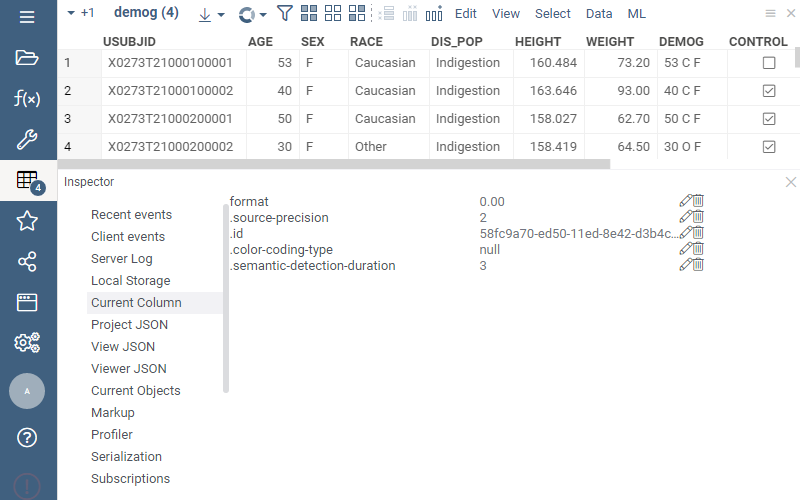Open the settings gears icon in sidebar
This screenshot has height=500, width=800.
click(x=27, y=343)
